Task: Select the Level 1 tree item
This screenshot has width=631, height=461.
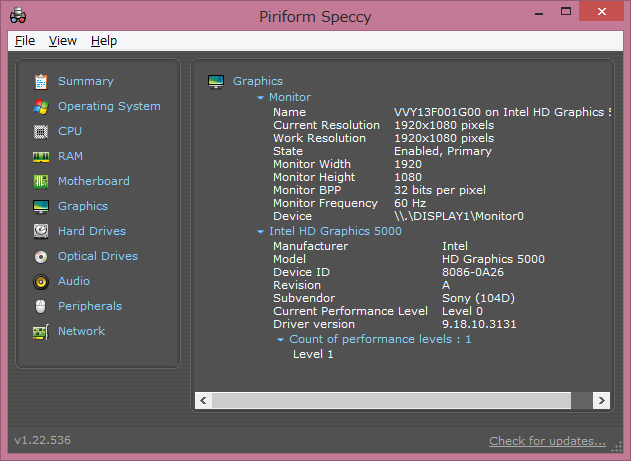Action: tap(313, 354)
